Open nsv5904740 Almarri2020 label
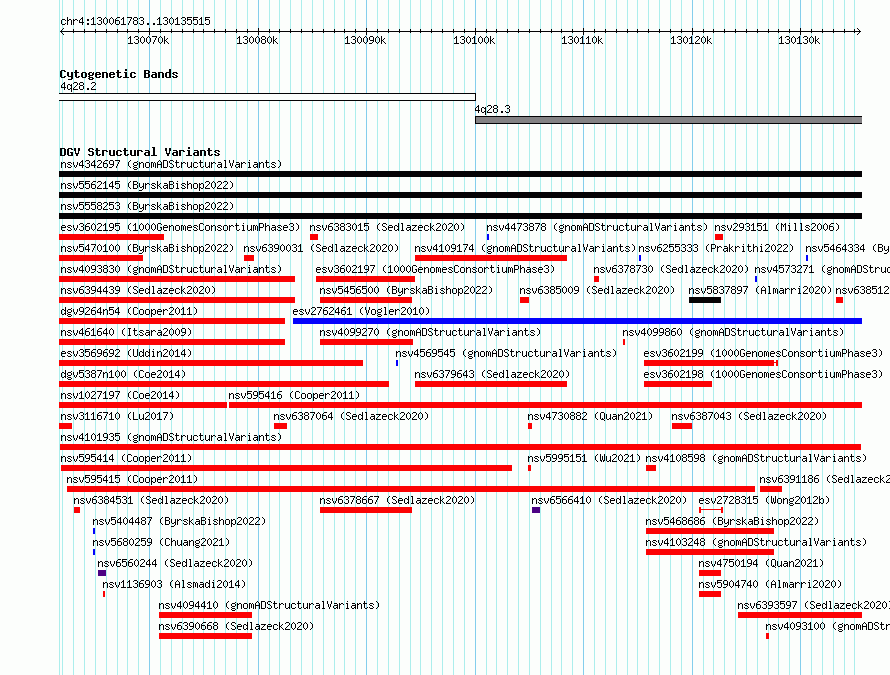890x675 pixels. tap(770, 585)
